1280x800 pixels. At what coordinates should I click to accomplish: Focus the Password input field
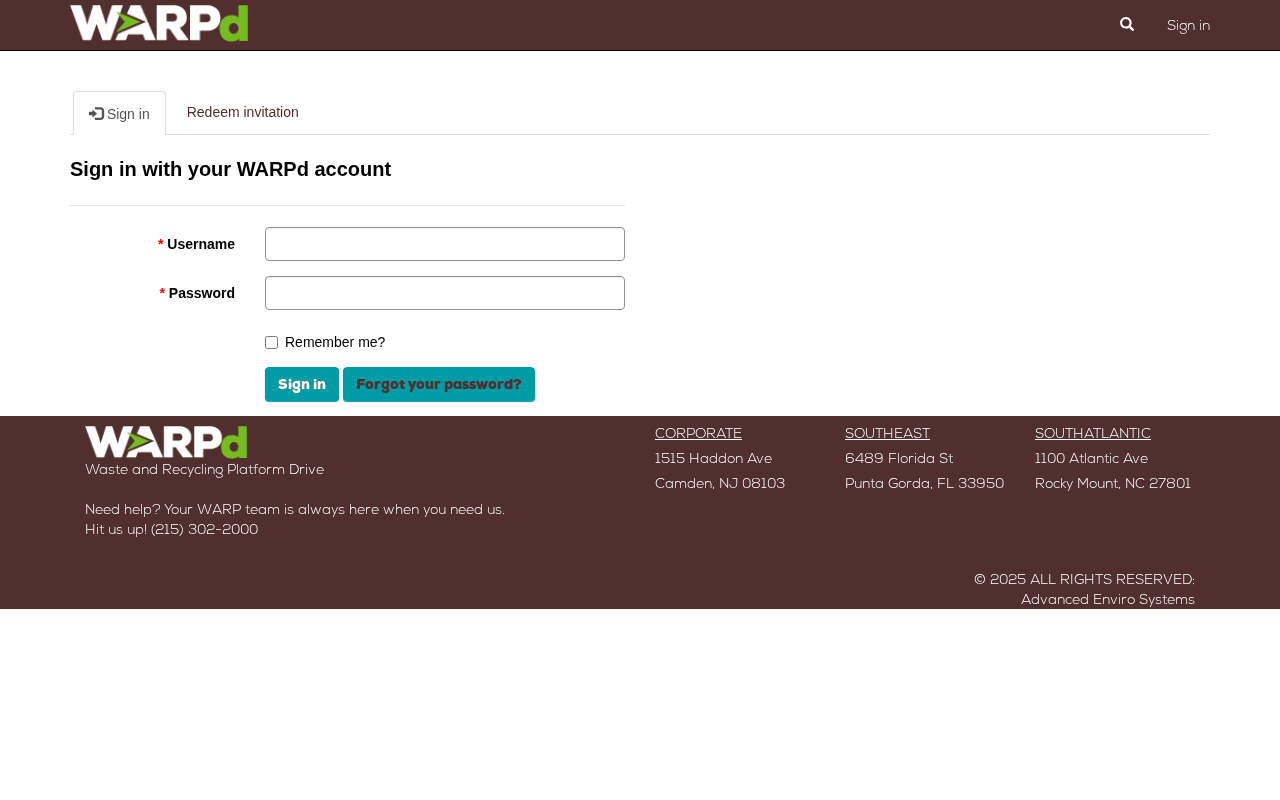[x=445, y=293]
